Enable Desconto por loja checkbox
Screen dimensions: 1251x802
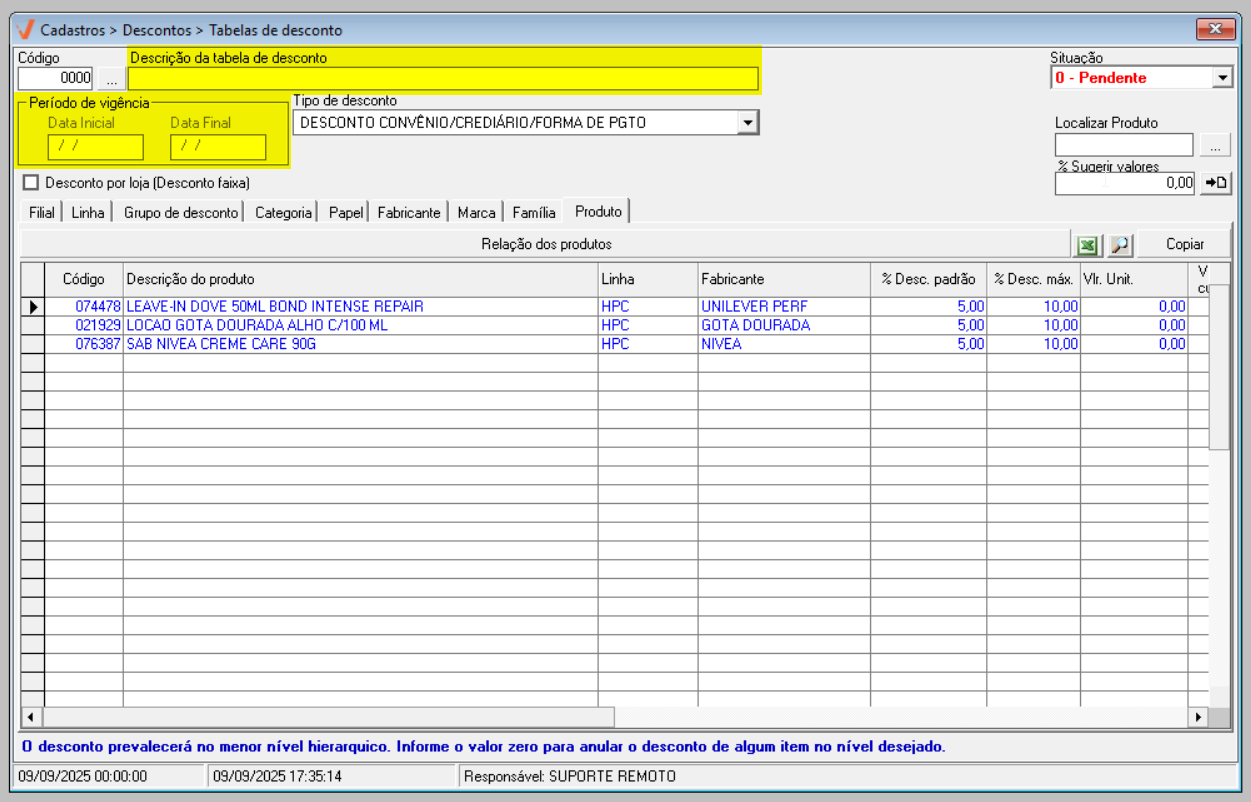coord(31,183)
